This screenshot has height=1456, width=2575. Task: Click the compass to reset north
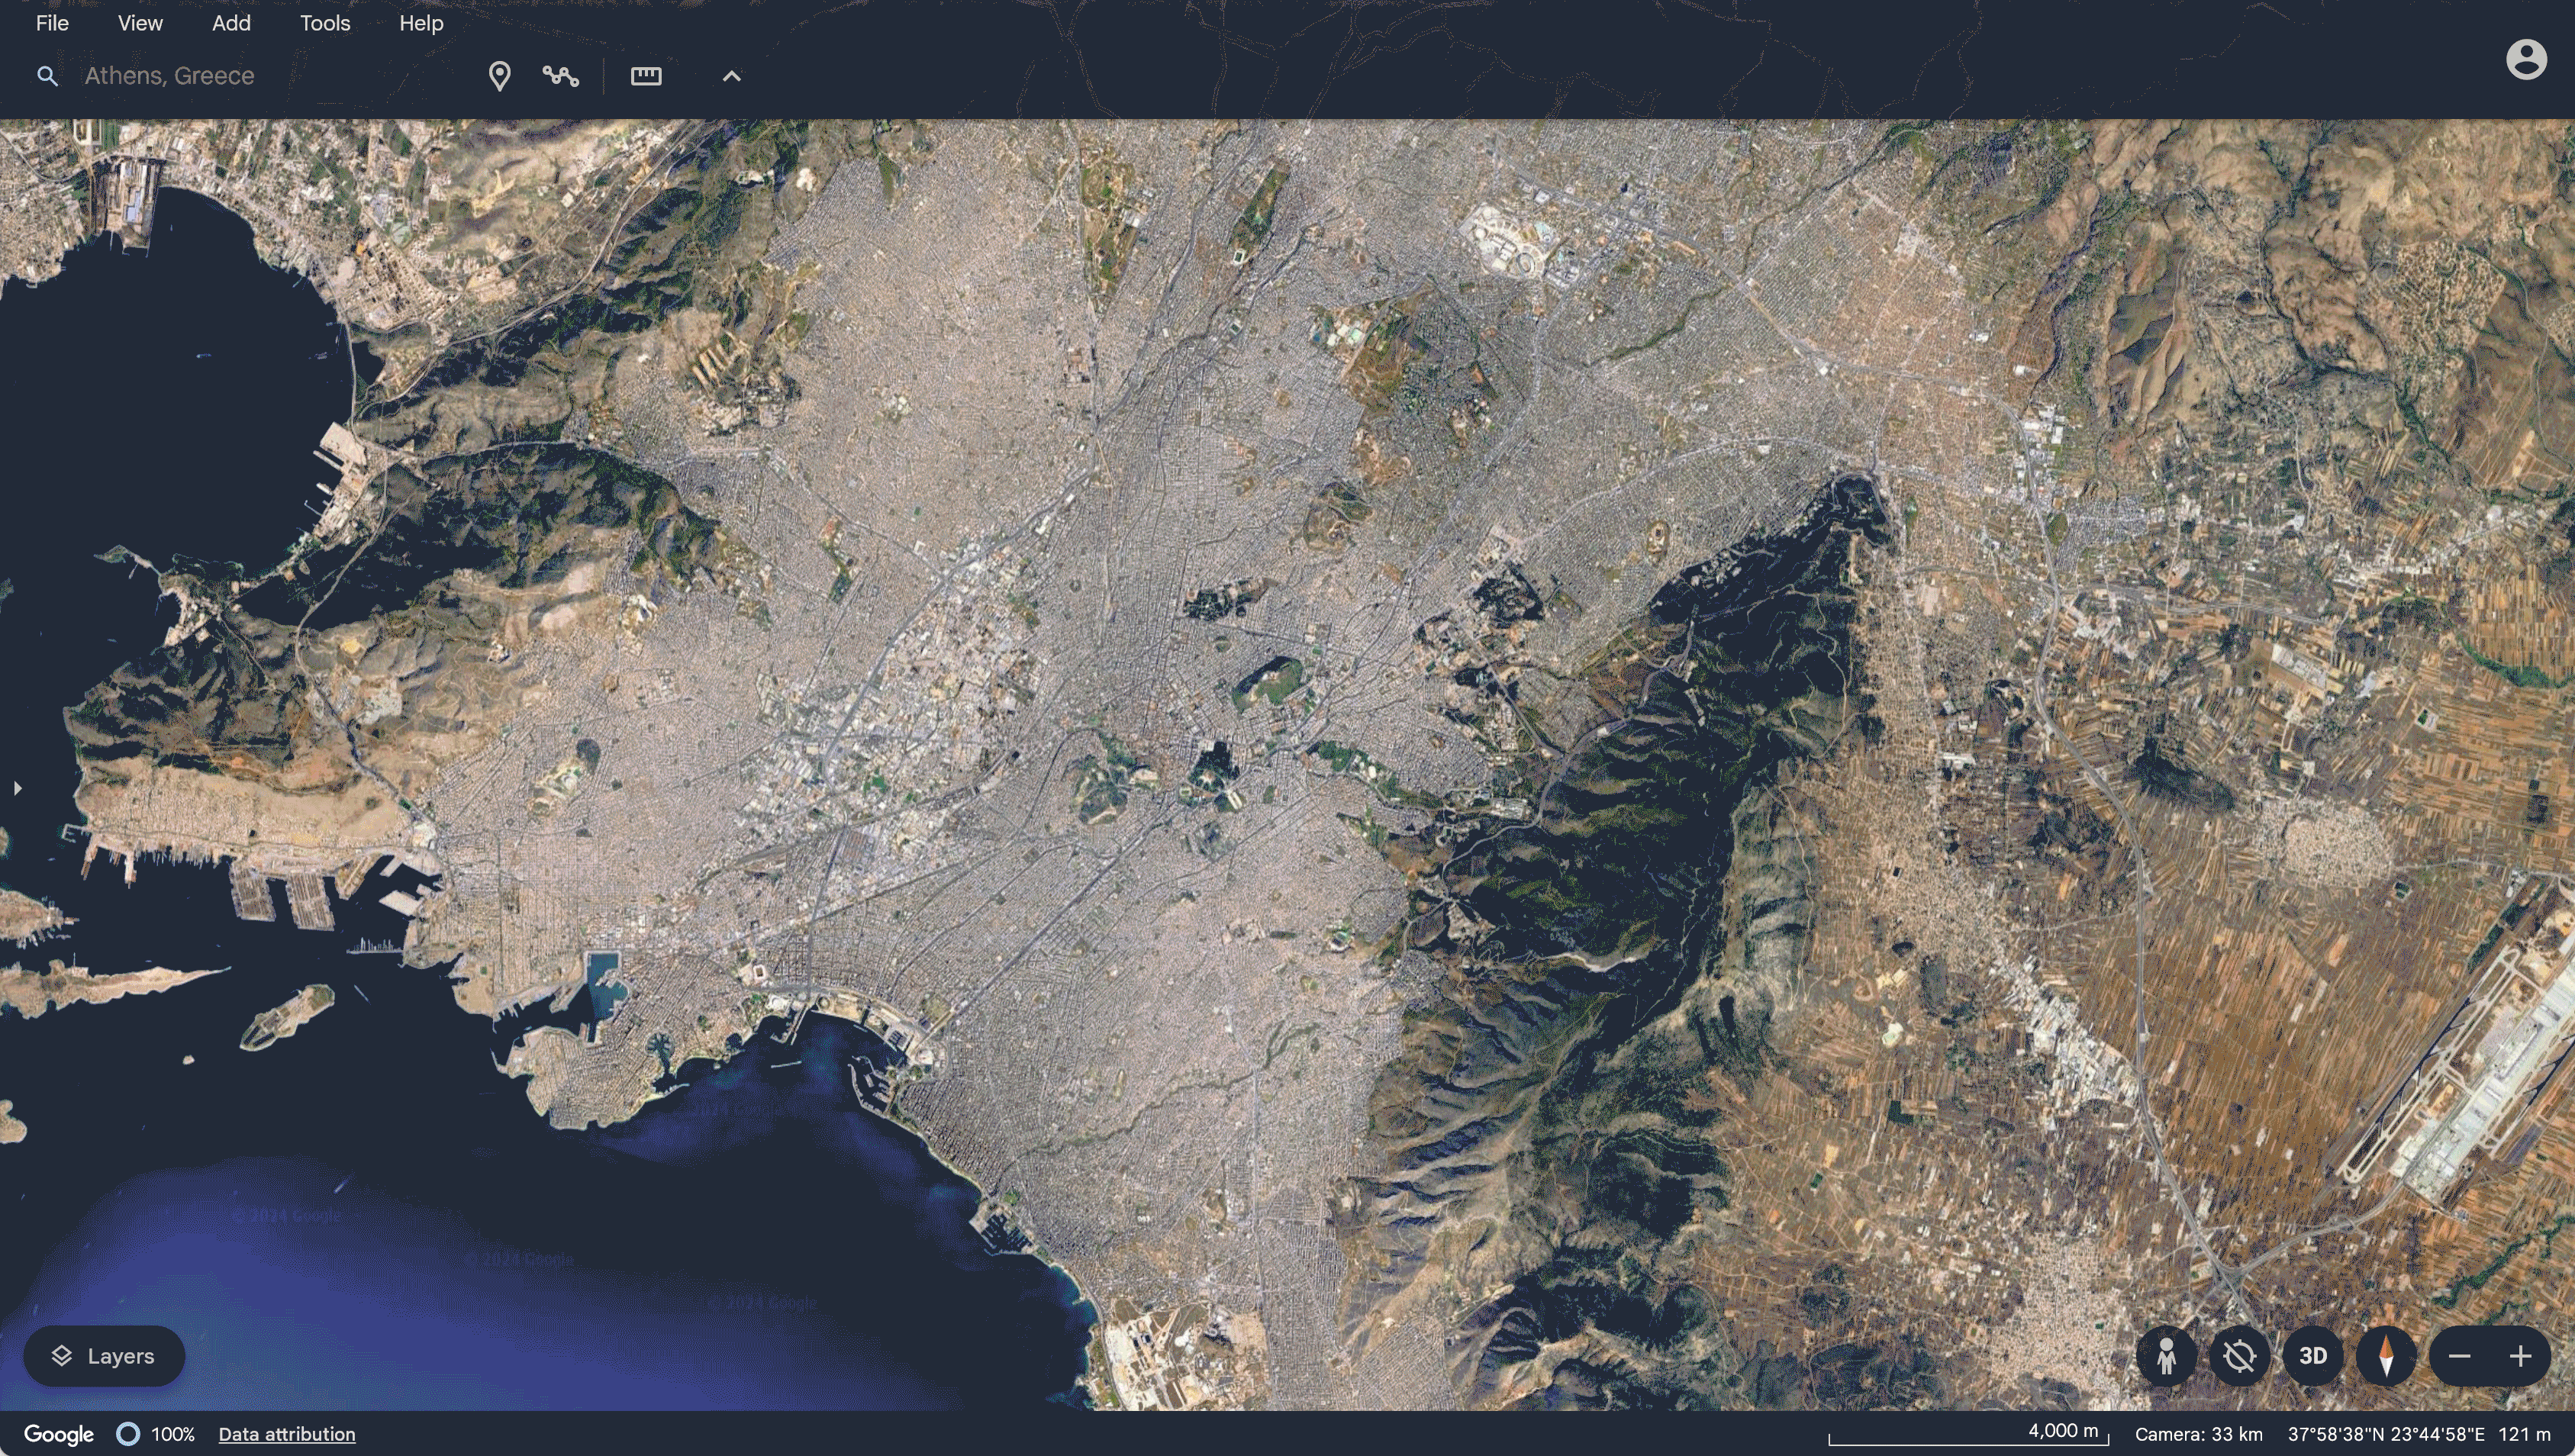2386,1356
